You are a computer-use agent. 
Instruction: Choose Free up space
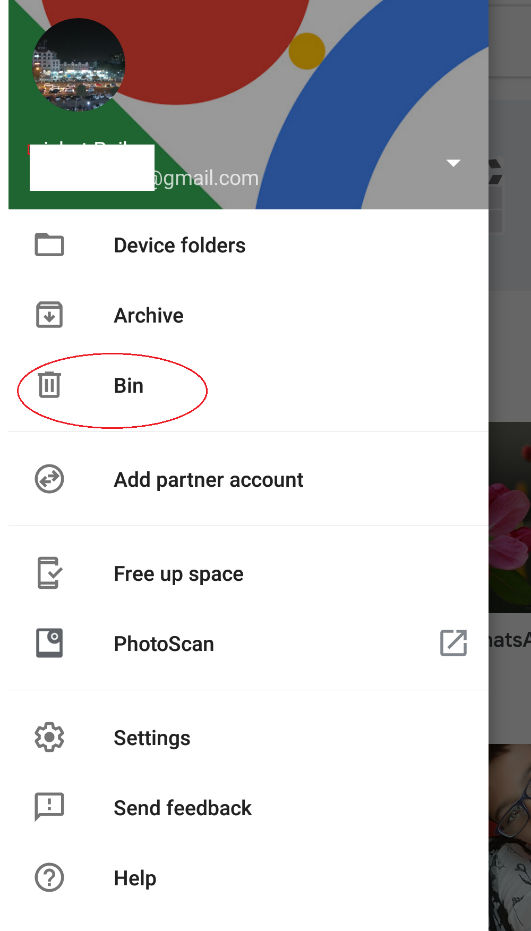(x=248, y=573)
